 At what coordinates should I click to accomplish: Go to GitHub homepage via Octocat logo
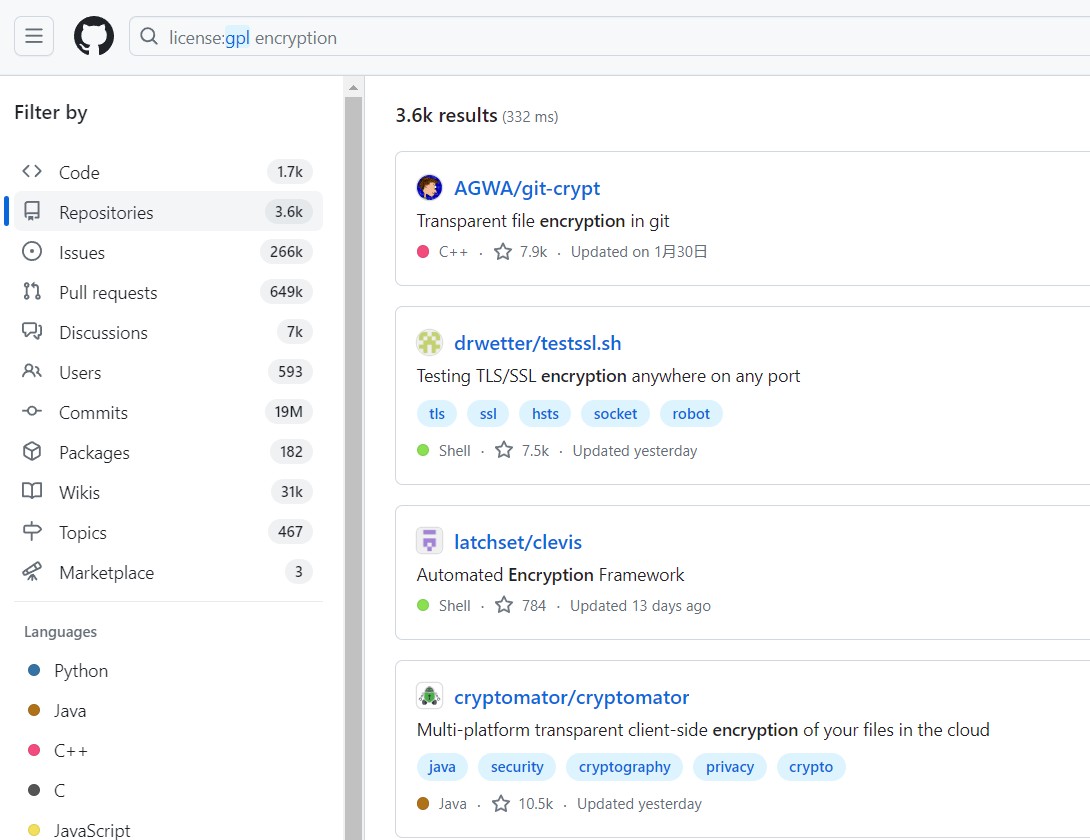pos(94,36)
